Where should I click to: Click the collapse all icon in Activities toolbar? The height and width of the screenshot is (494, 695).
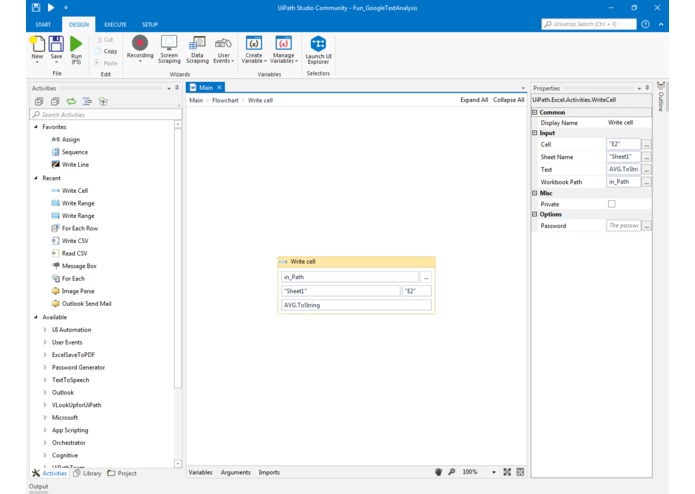pos(55,101)
